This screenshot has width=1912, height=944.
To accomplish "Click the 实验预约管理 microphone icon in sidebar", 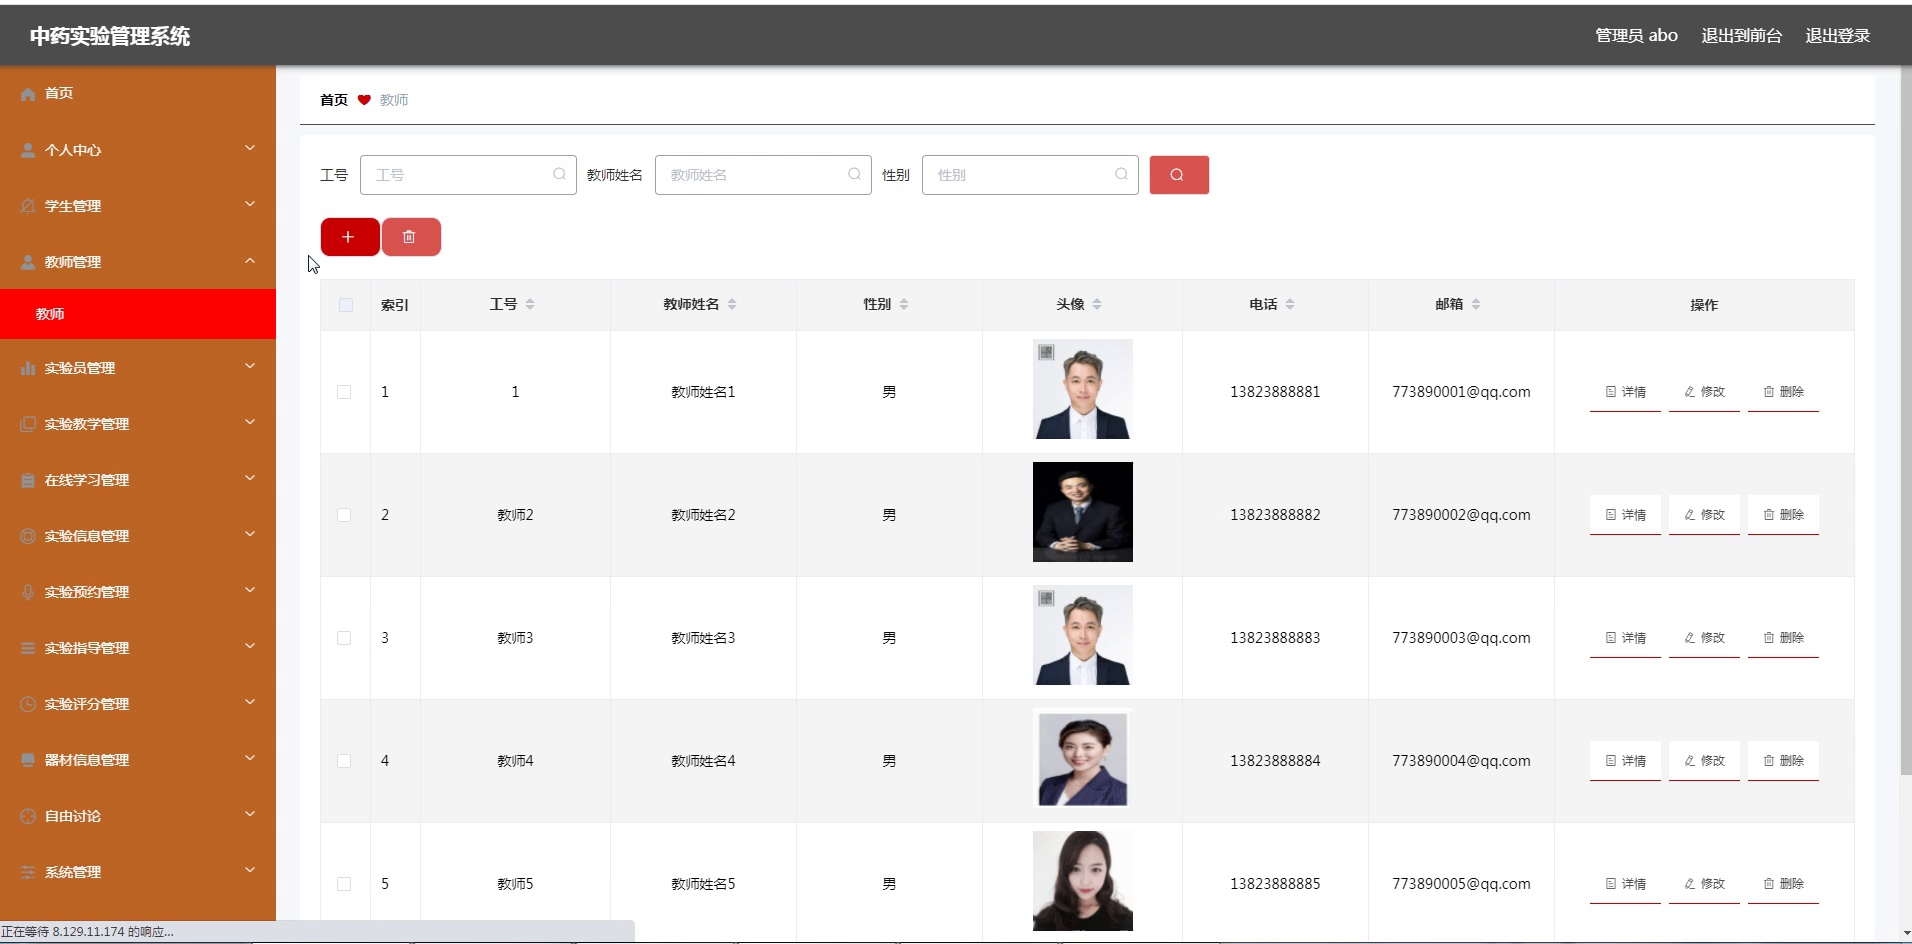I will click(28, 592).
